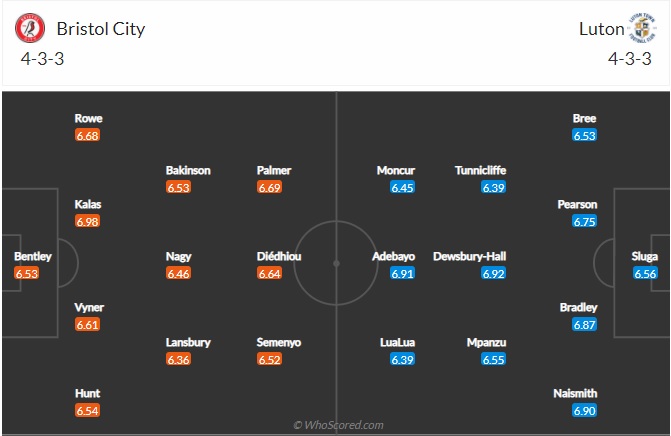Open the Bristol City team name link
Image resolution: width=671 pixels, height=436 pixels.
coord(101,29)
